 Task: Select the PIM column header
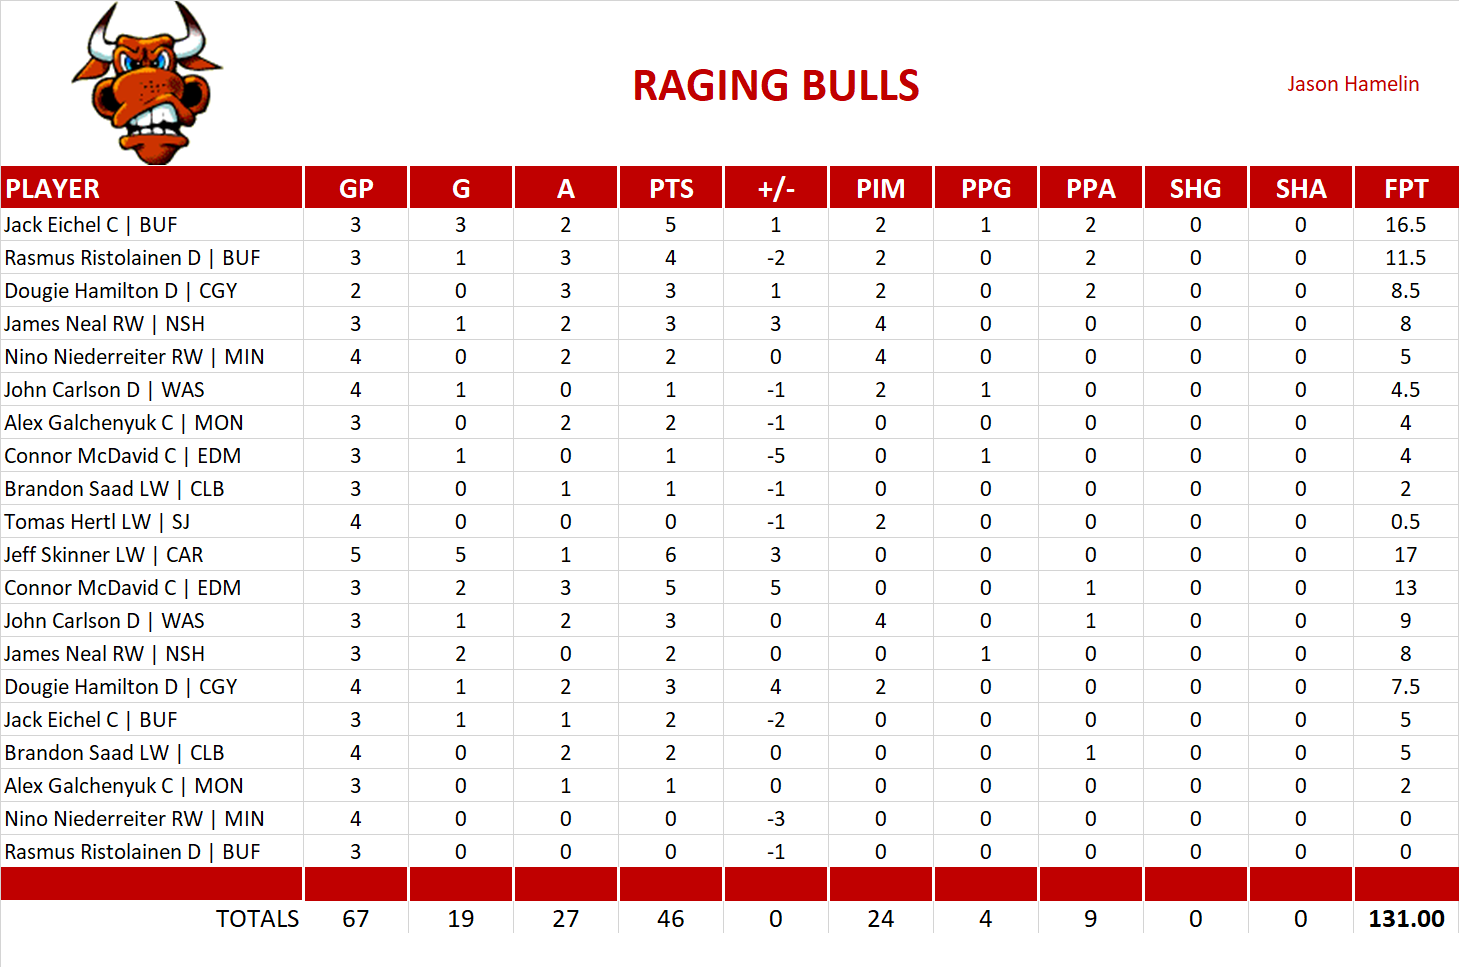[880, 189]
